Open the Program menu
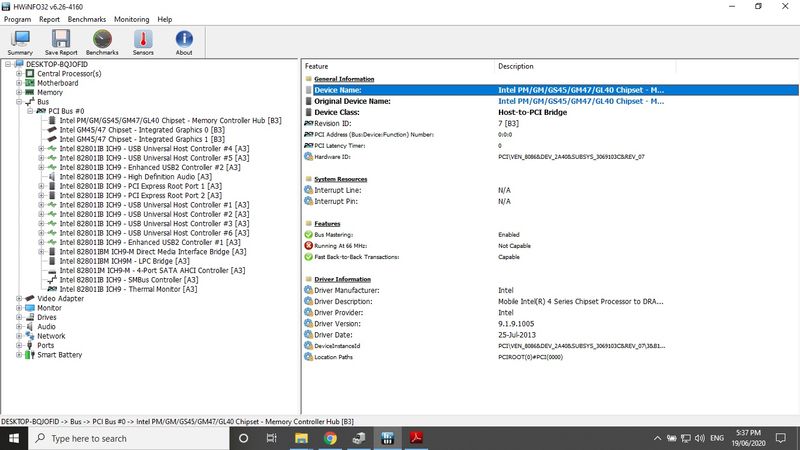800x450 pixels. click(17, 19)
